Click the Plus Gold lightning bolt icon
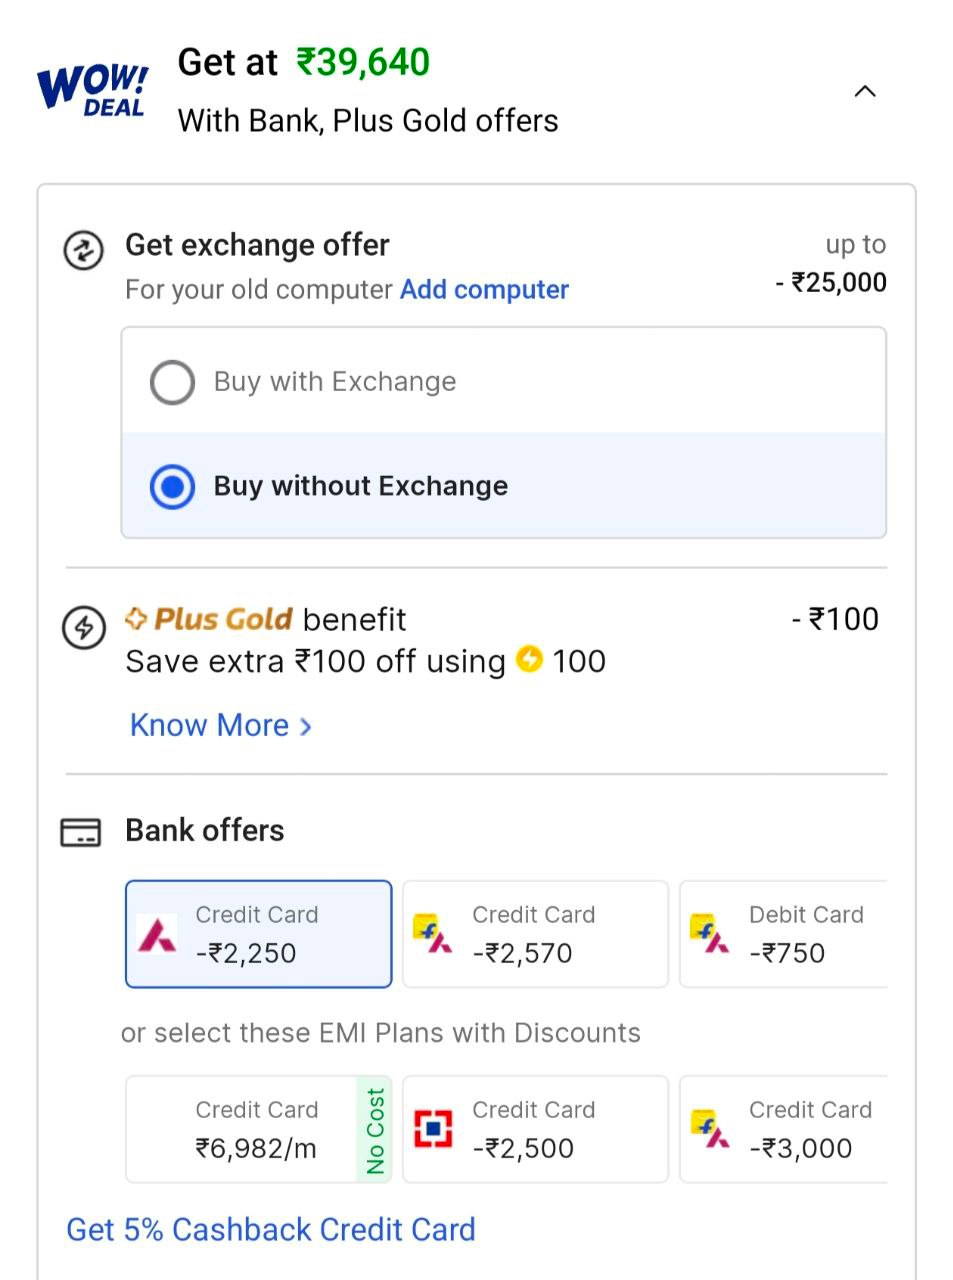Screen dimensions: 953x1280 click(x=83, y=628)
